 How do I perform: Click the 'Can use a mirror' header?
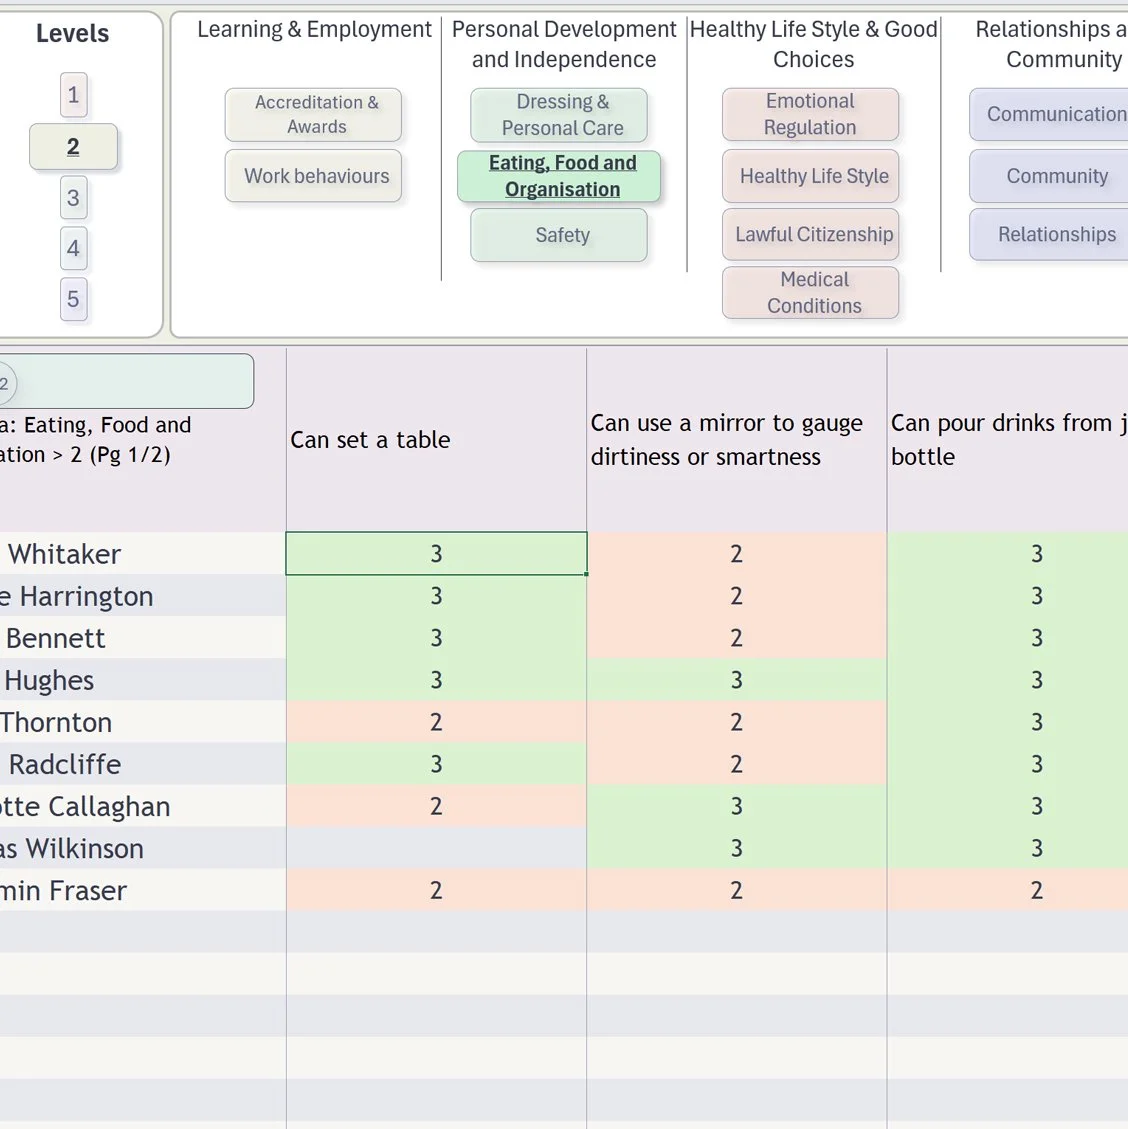pyautogui.click(x=736, y=440)
